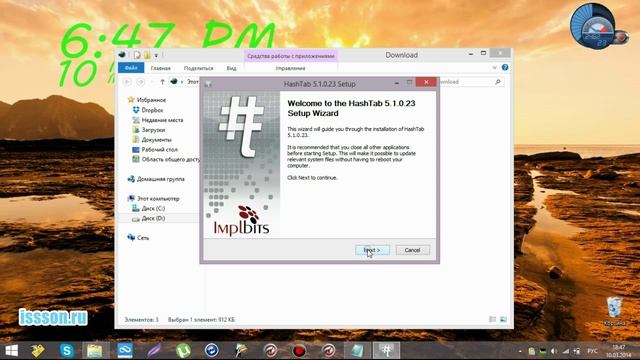Click the Средства работы с приложениями tab header
The width and height of the screenshot is (640, 360).
[x=291, y=56]
